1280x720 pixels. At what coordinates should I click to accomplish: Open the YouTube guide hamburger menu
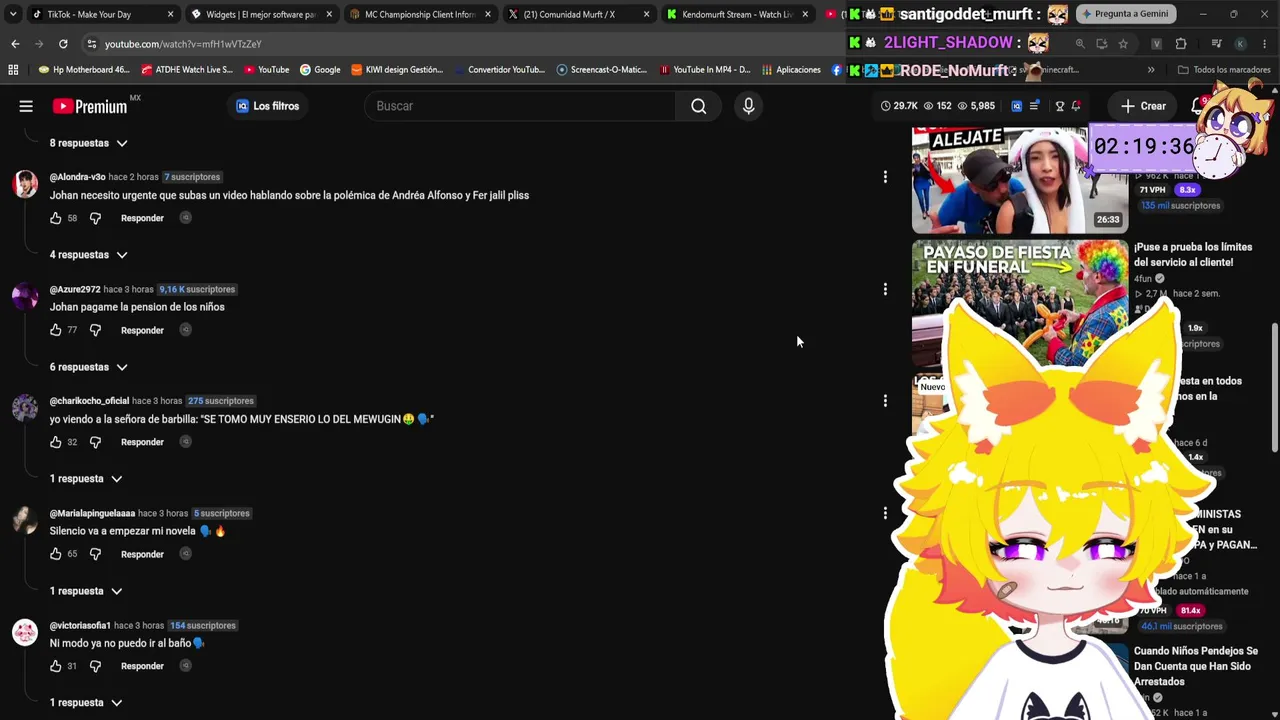tap(26, 106)
